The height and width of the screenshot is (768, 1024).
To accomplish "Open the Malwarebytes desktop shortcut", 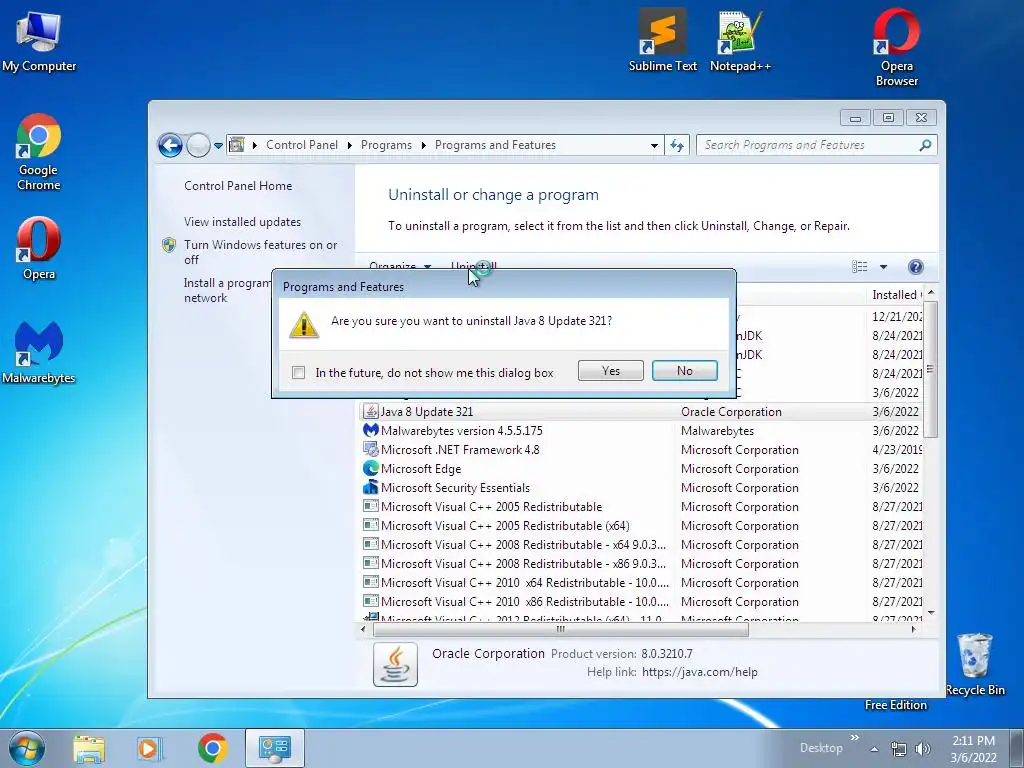I will (x=39, y=351).
